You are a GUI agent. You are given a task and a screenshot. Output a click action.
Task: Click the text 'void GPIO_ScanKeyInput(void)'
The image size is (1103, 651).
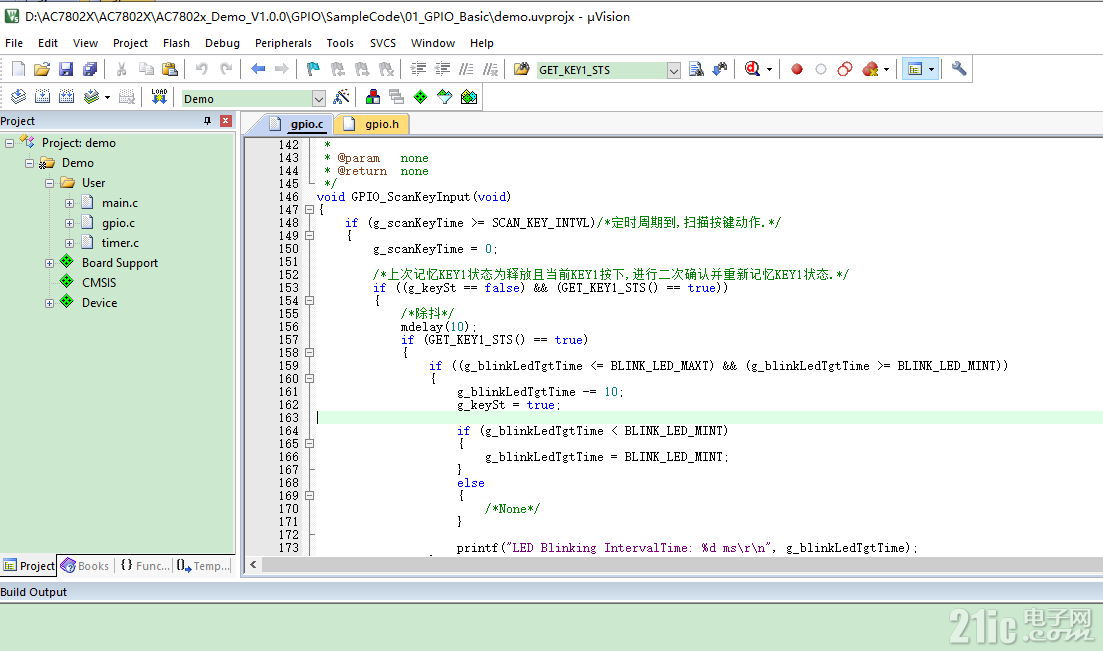pyautogui.click(x=414, y=197)
